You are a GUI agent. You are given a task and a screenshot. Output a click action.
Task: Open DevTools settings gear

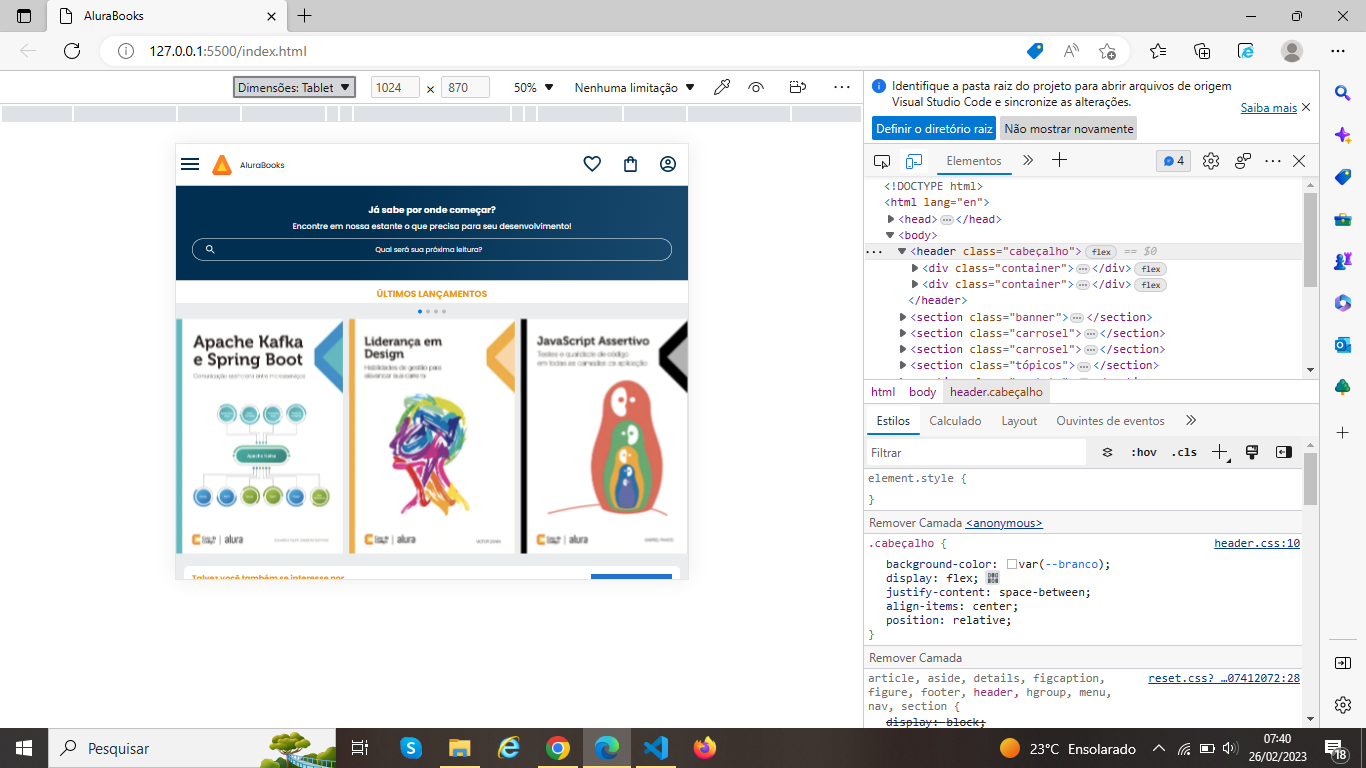click(1211, 161)
